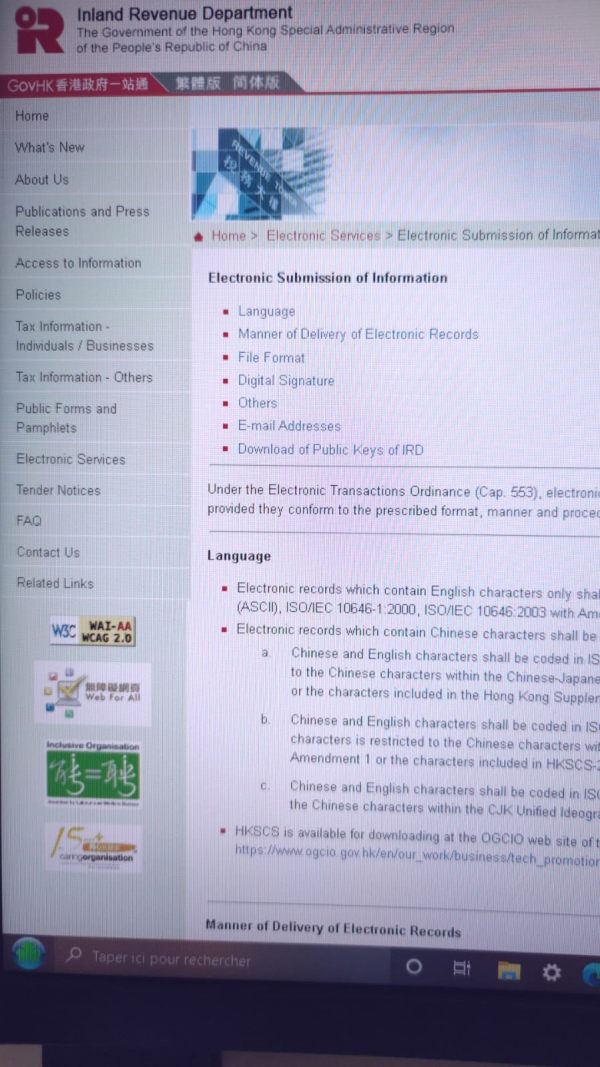This screenshot has width=600, height=1067.
Task: Open Publications and Press Releases
Action: pyautogui.click(x=82, y=221)
